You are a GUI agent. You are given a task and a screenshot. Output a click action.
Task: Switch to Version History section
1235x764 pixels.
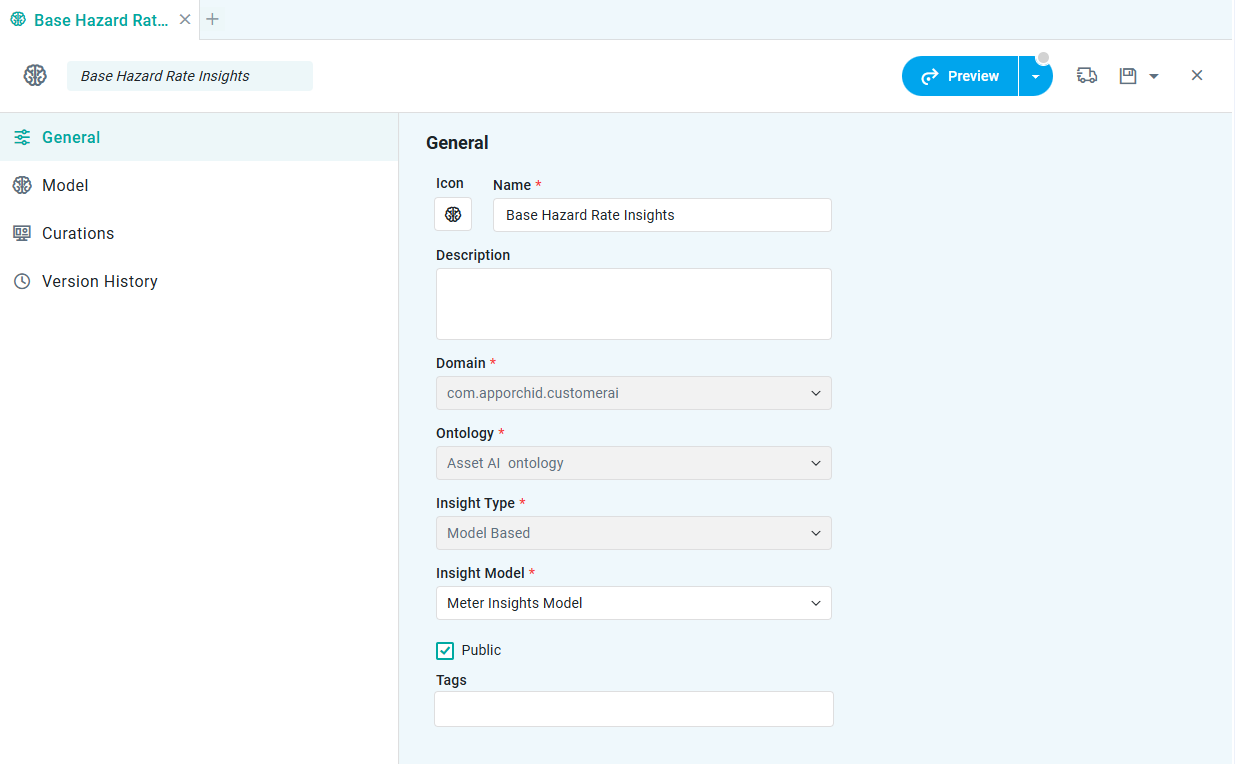click(99, 281)
